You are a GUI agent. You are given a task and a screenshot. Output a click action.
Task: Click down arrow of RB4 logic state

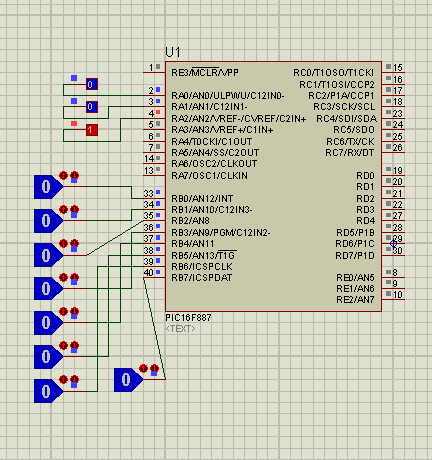[74, 311]
